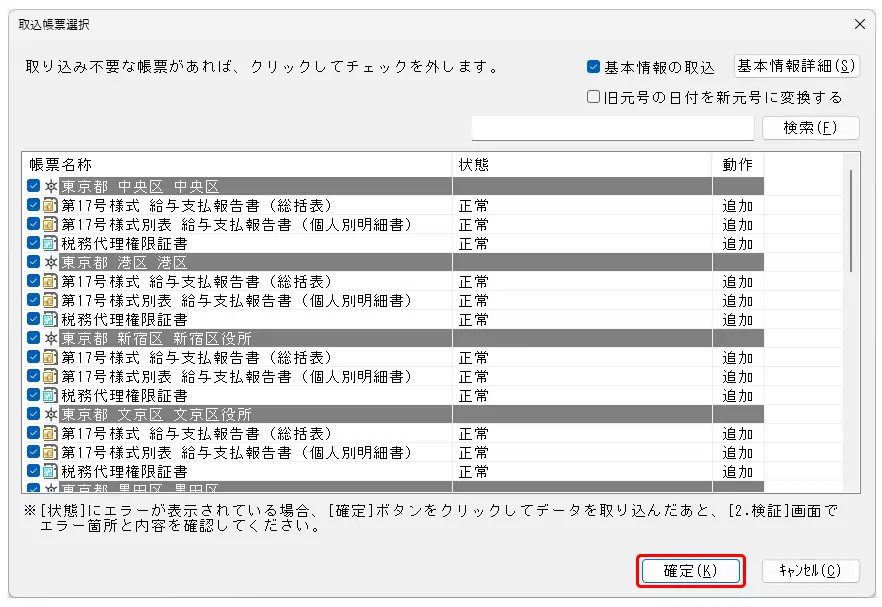Click the municipality icon beside 東京都 新宿区 新宿区役所
The width and height of the screenshot is (882, 607).
click(x=50, y=339)
